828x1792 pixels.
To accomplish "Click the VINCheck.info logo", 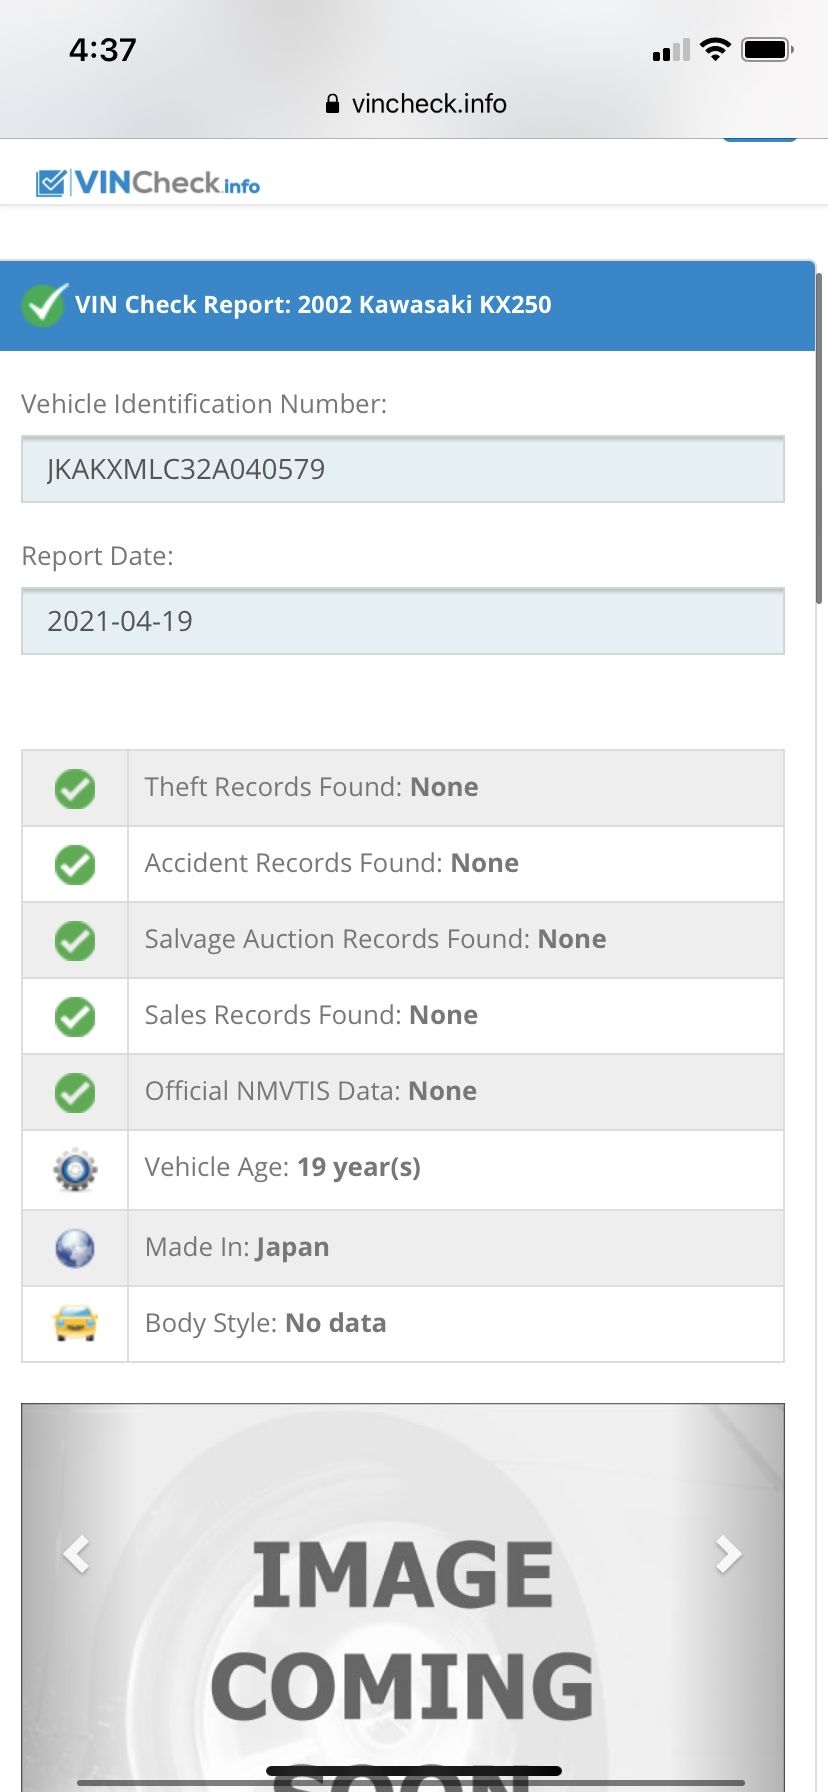I will 148,183.
